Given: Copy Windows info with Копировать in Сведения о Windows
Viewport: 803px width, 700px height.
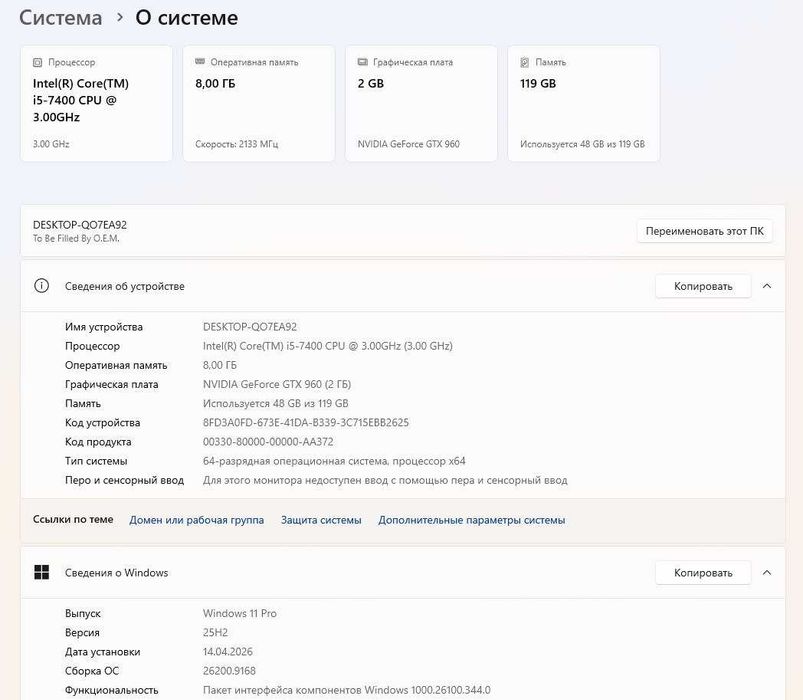Looking at the screenshot, I should tap(703, 572).
